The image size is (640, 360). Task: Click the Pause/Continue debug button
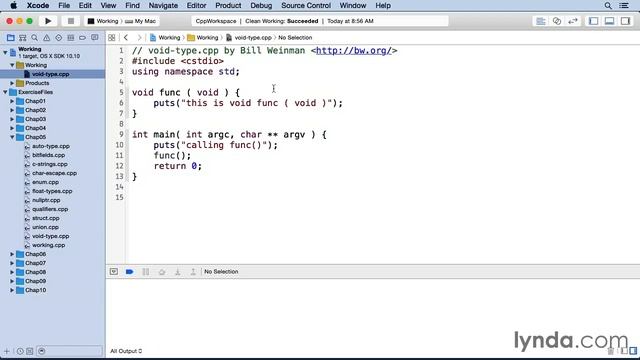pos(146,271)
